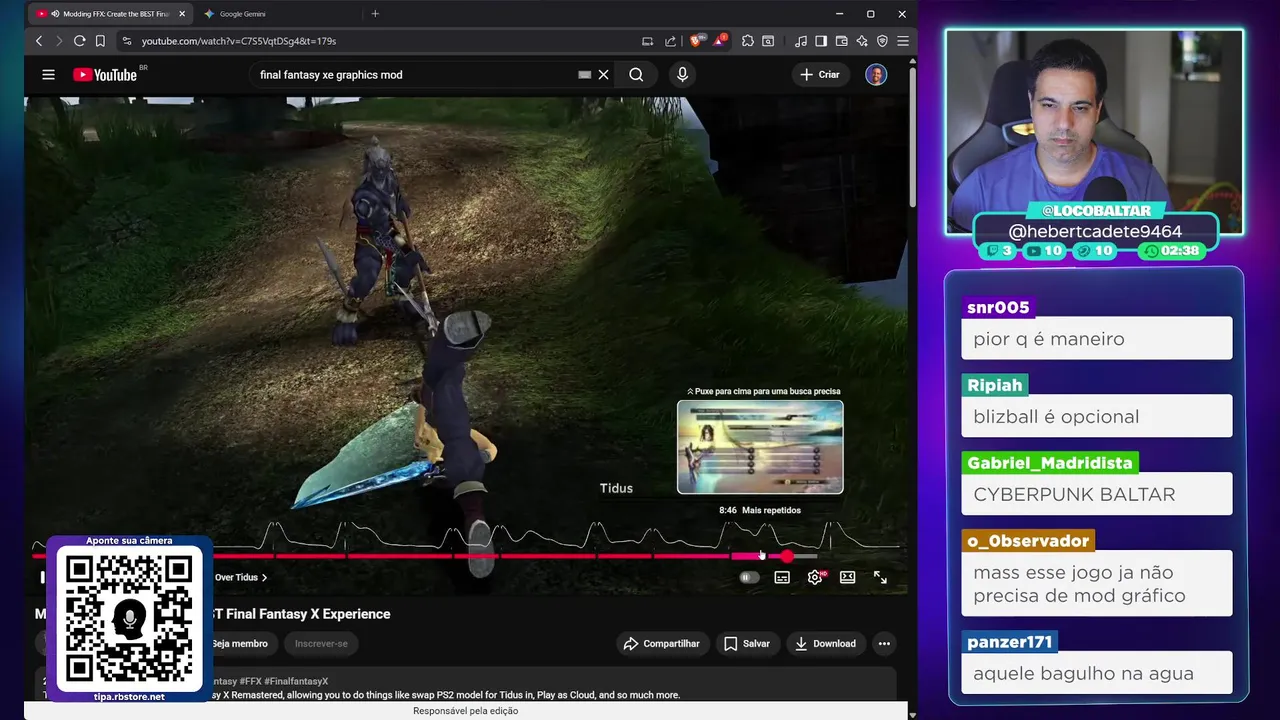The width and height of the screenshot is (1280, 720).
Task: Open the browser main menu
Action: 903,41
